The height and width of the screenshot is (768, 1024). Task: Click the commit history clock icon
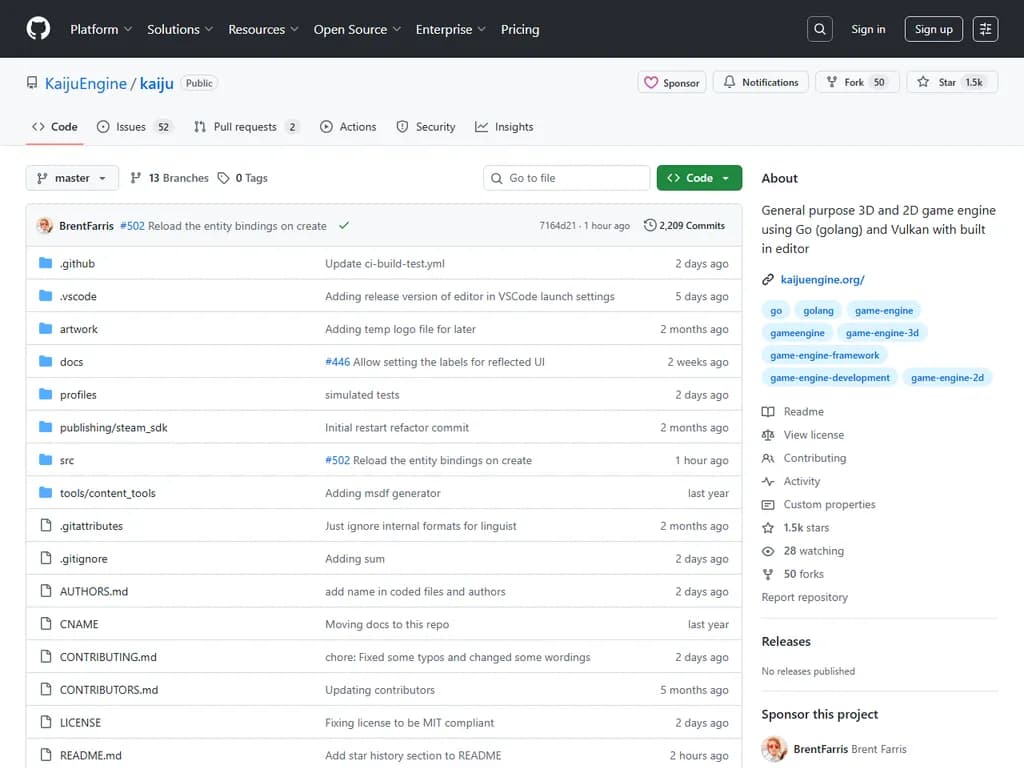(x=650, y=226)
